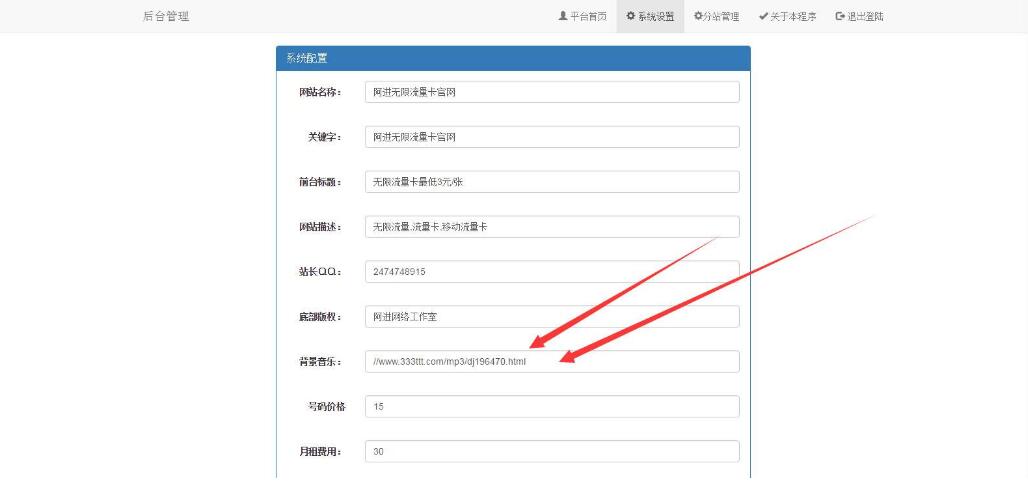Click the 背景音乐 label
The width and height of the screenshot is (1028, 501).
point(320,362)
